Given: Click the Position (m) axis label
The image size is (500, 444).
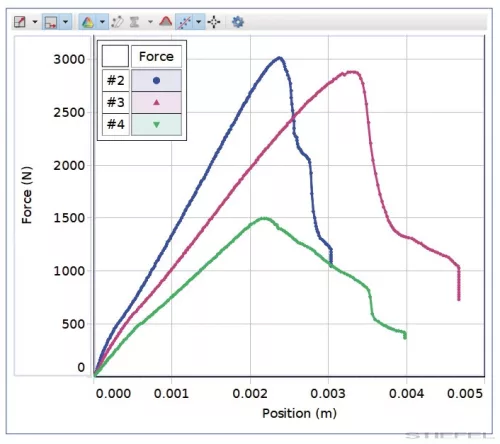Looking at the screenshot, I should click(x=299, y=413).
